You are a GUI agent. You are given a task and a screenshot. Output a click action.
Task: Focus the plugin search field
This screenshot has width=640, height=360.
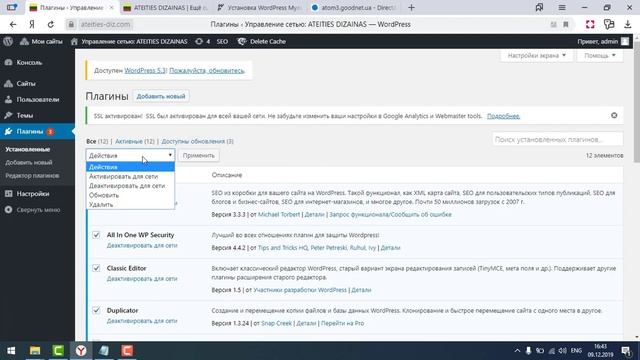[x=558, y=140]
